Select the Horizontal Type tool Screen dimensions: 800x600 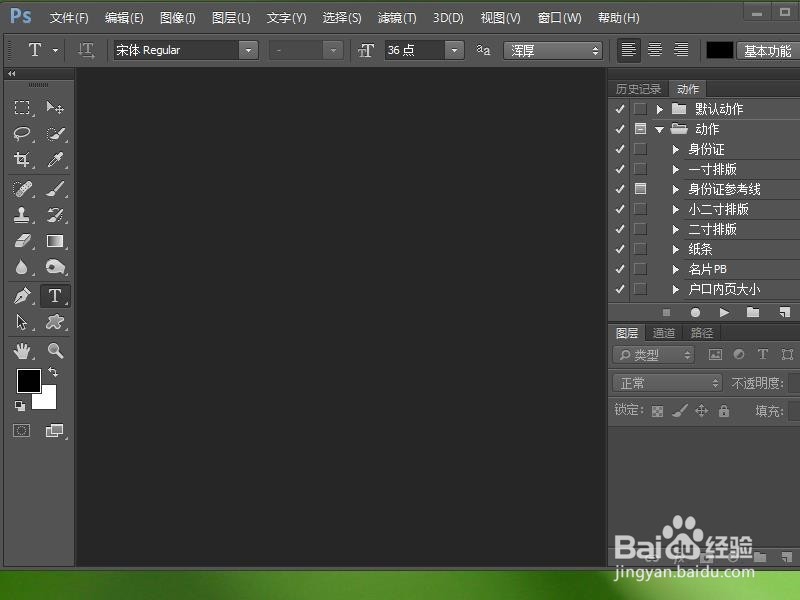click(x=55, y=296)
